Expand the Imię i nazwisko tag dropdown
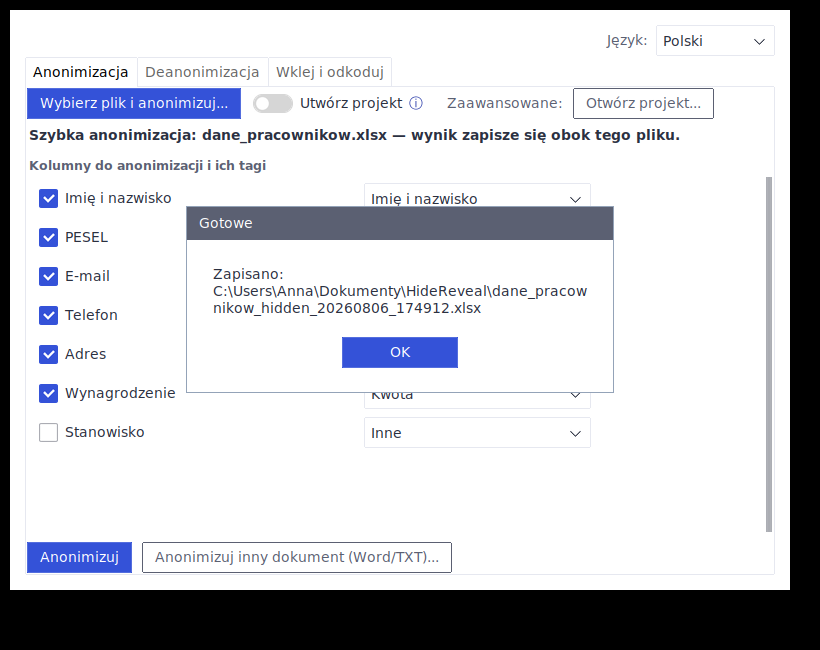The height and width of the screenshot is (650, 820). (x=477, y=196)
